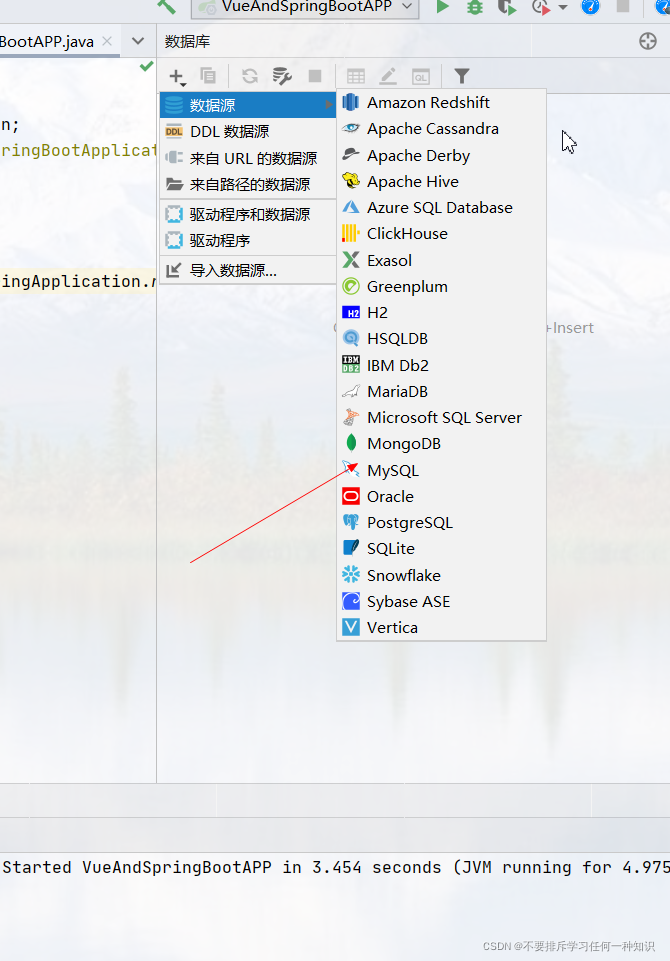Click the plus (New) button in Database toolbar
The width and height of the screenshot is (670, 961).
coord(177,77)
